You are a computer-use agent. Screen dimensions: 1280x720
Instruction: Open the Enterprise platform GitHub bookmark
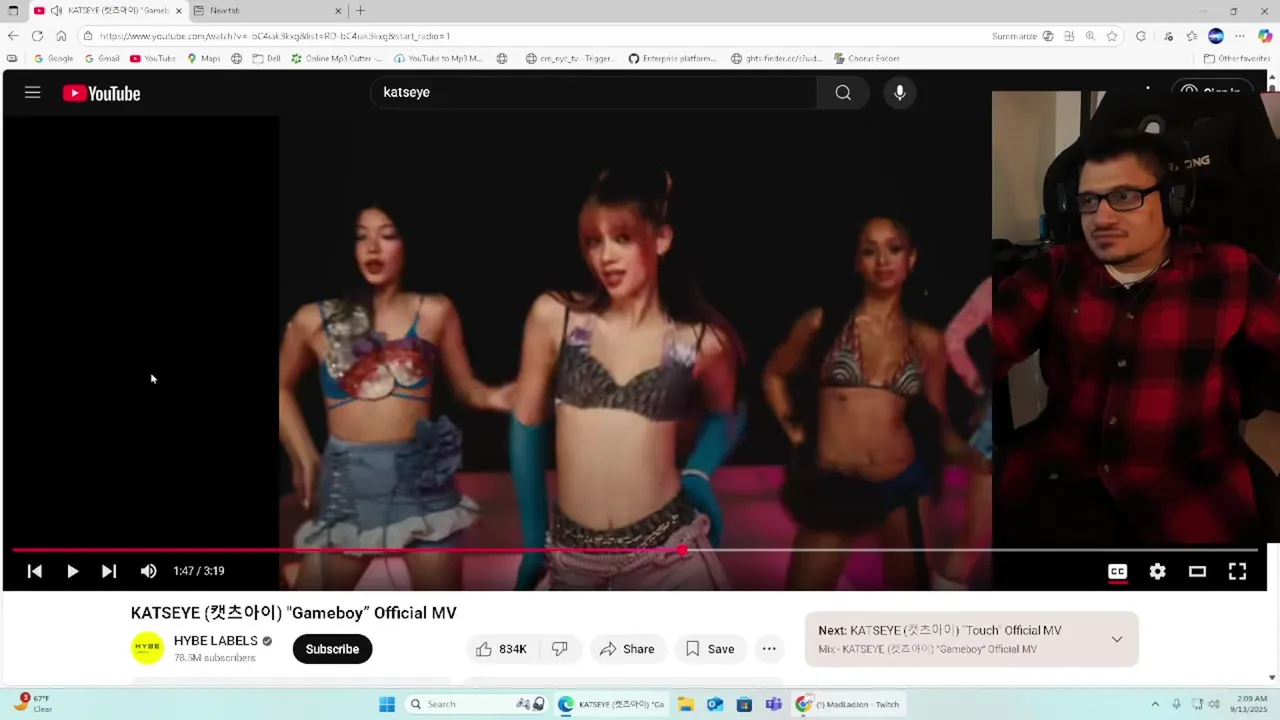pos(673,58)
